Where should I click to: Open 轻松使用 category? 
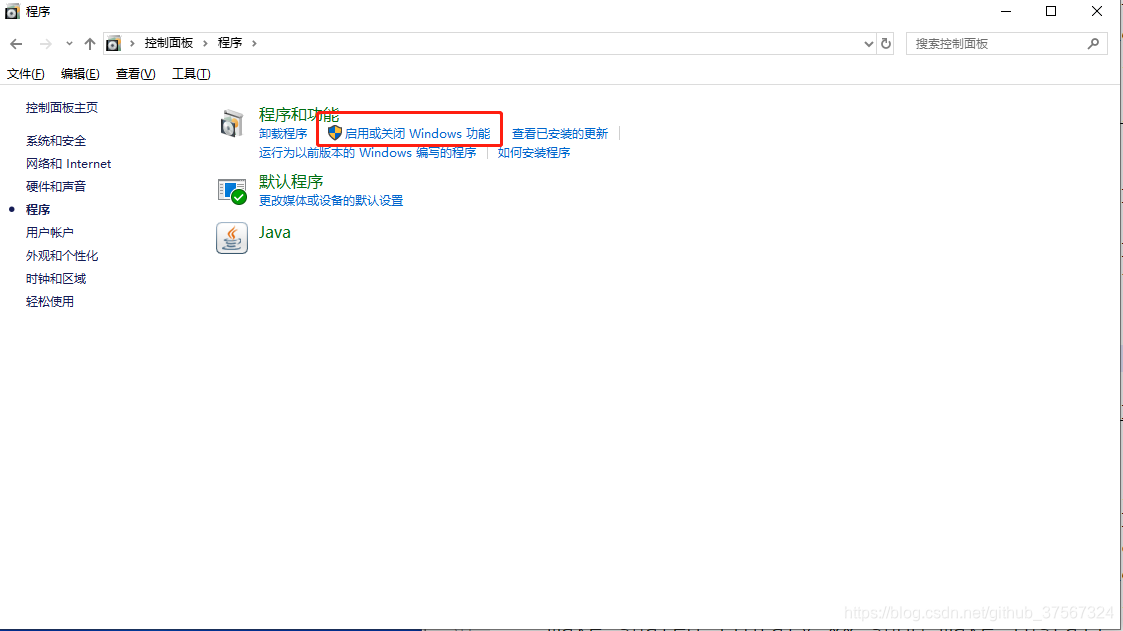tap(49, 301)
